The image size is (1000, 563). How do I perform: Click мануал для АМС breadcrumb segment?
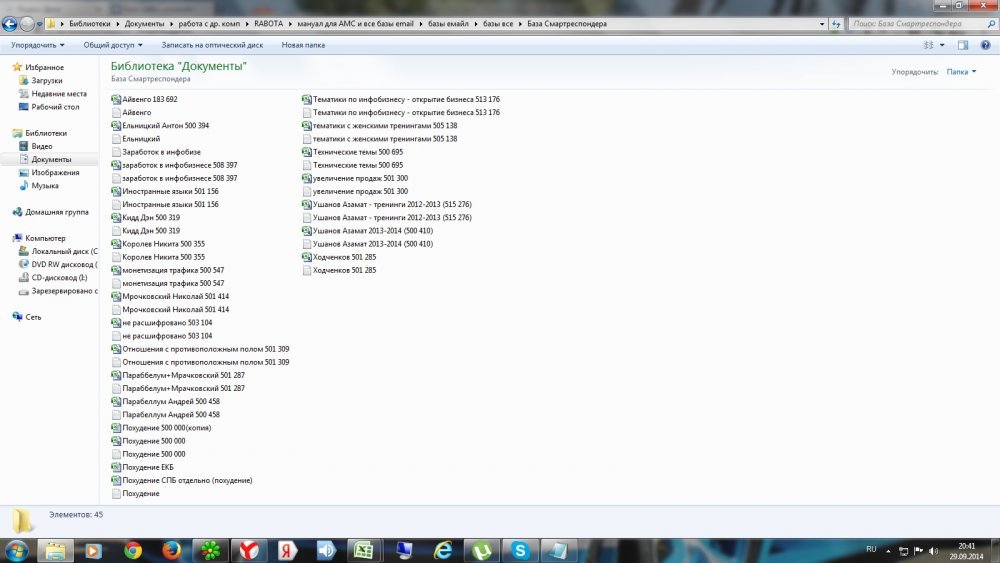[x=355, y=24]
